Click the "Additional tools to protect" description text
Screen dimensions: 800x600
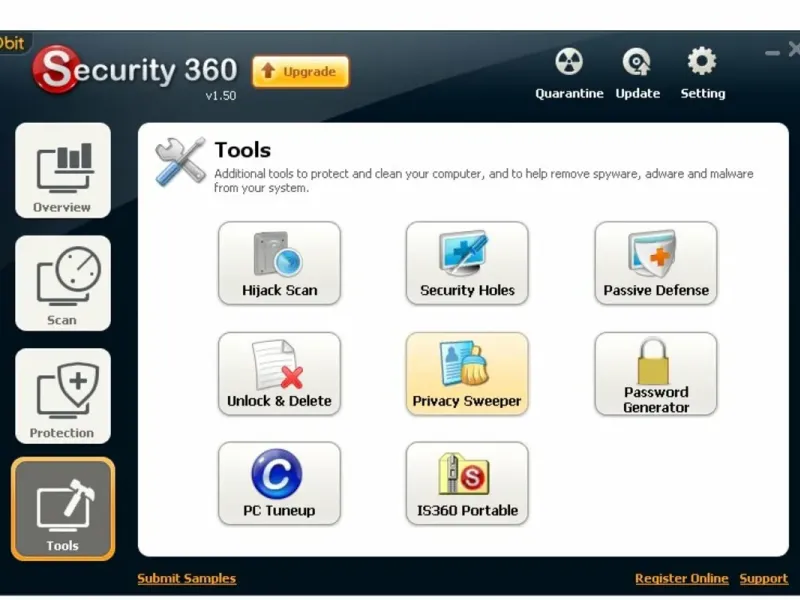483,181
